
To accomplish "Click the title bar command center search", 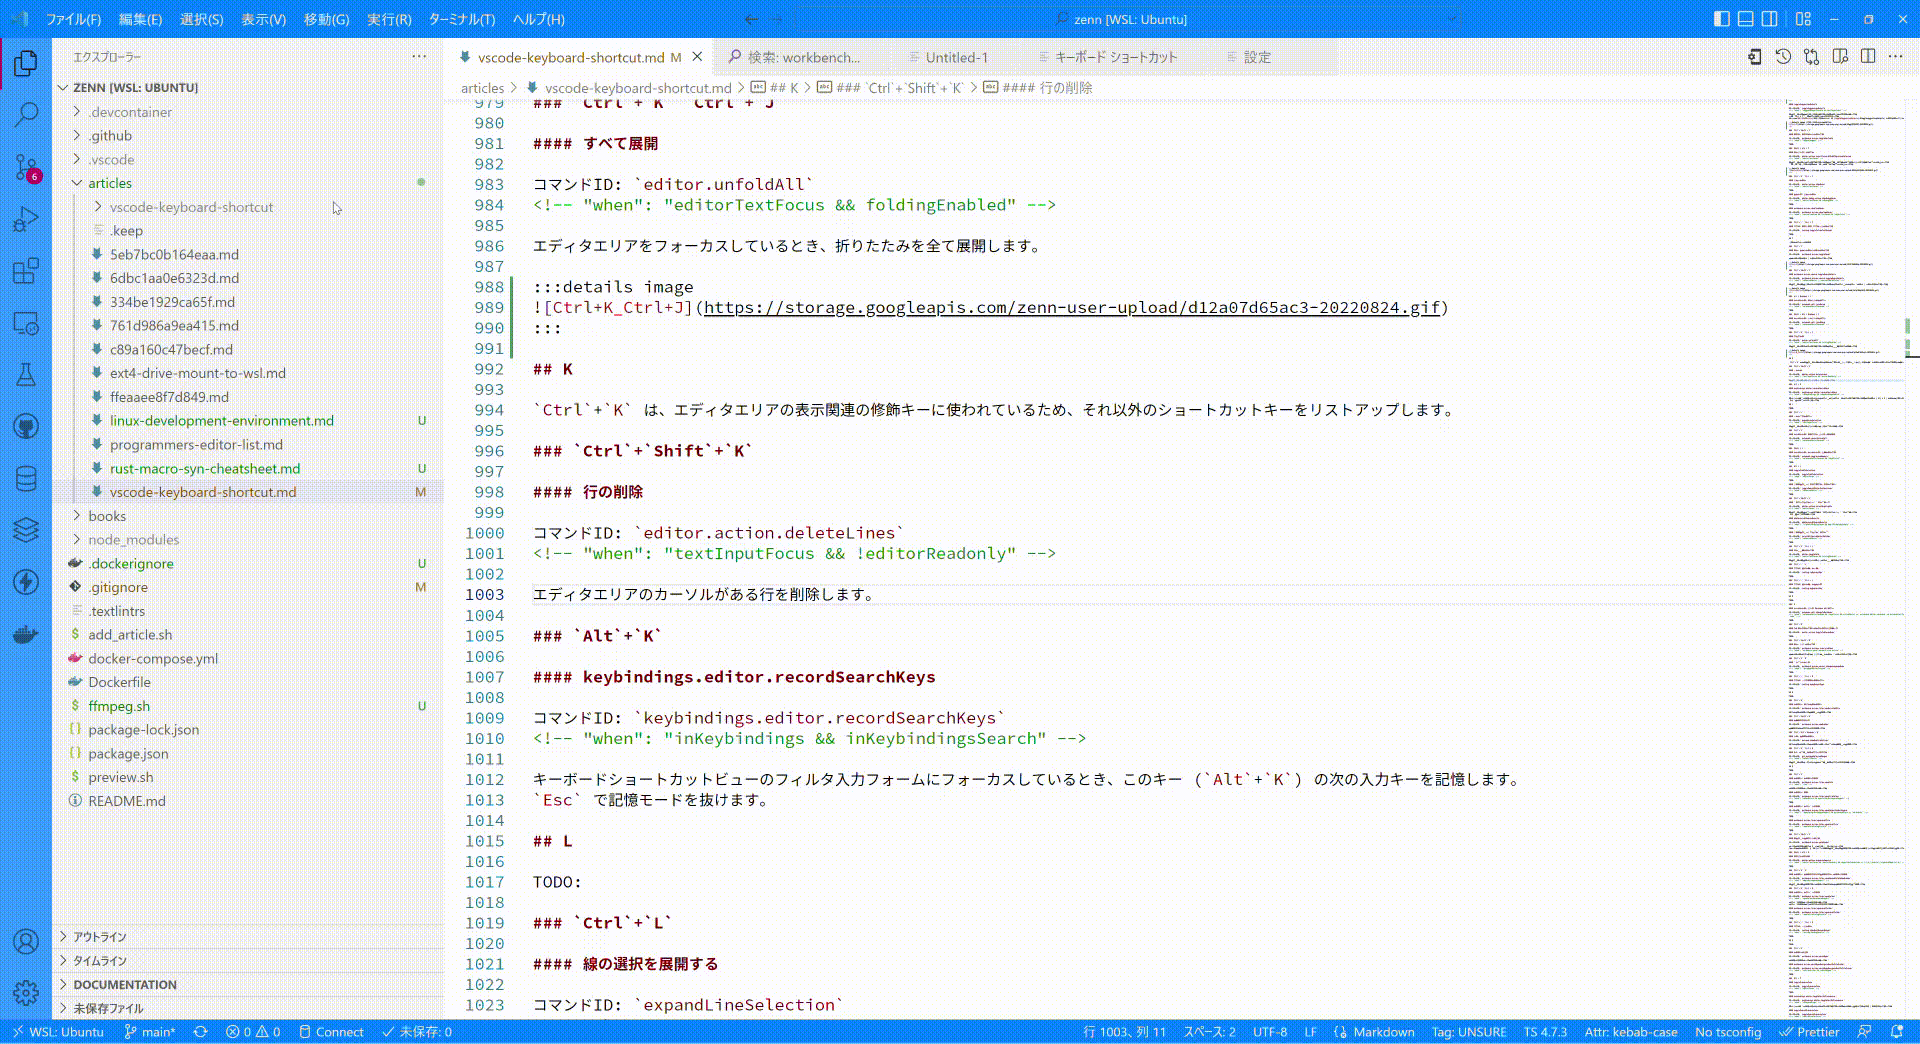I will coord(1126,19).
